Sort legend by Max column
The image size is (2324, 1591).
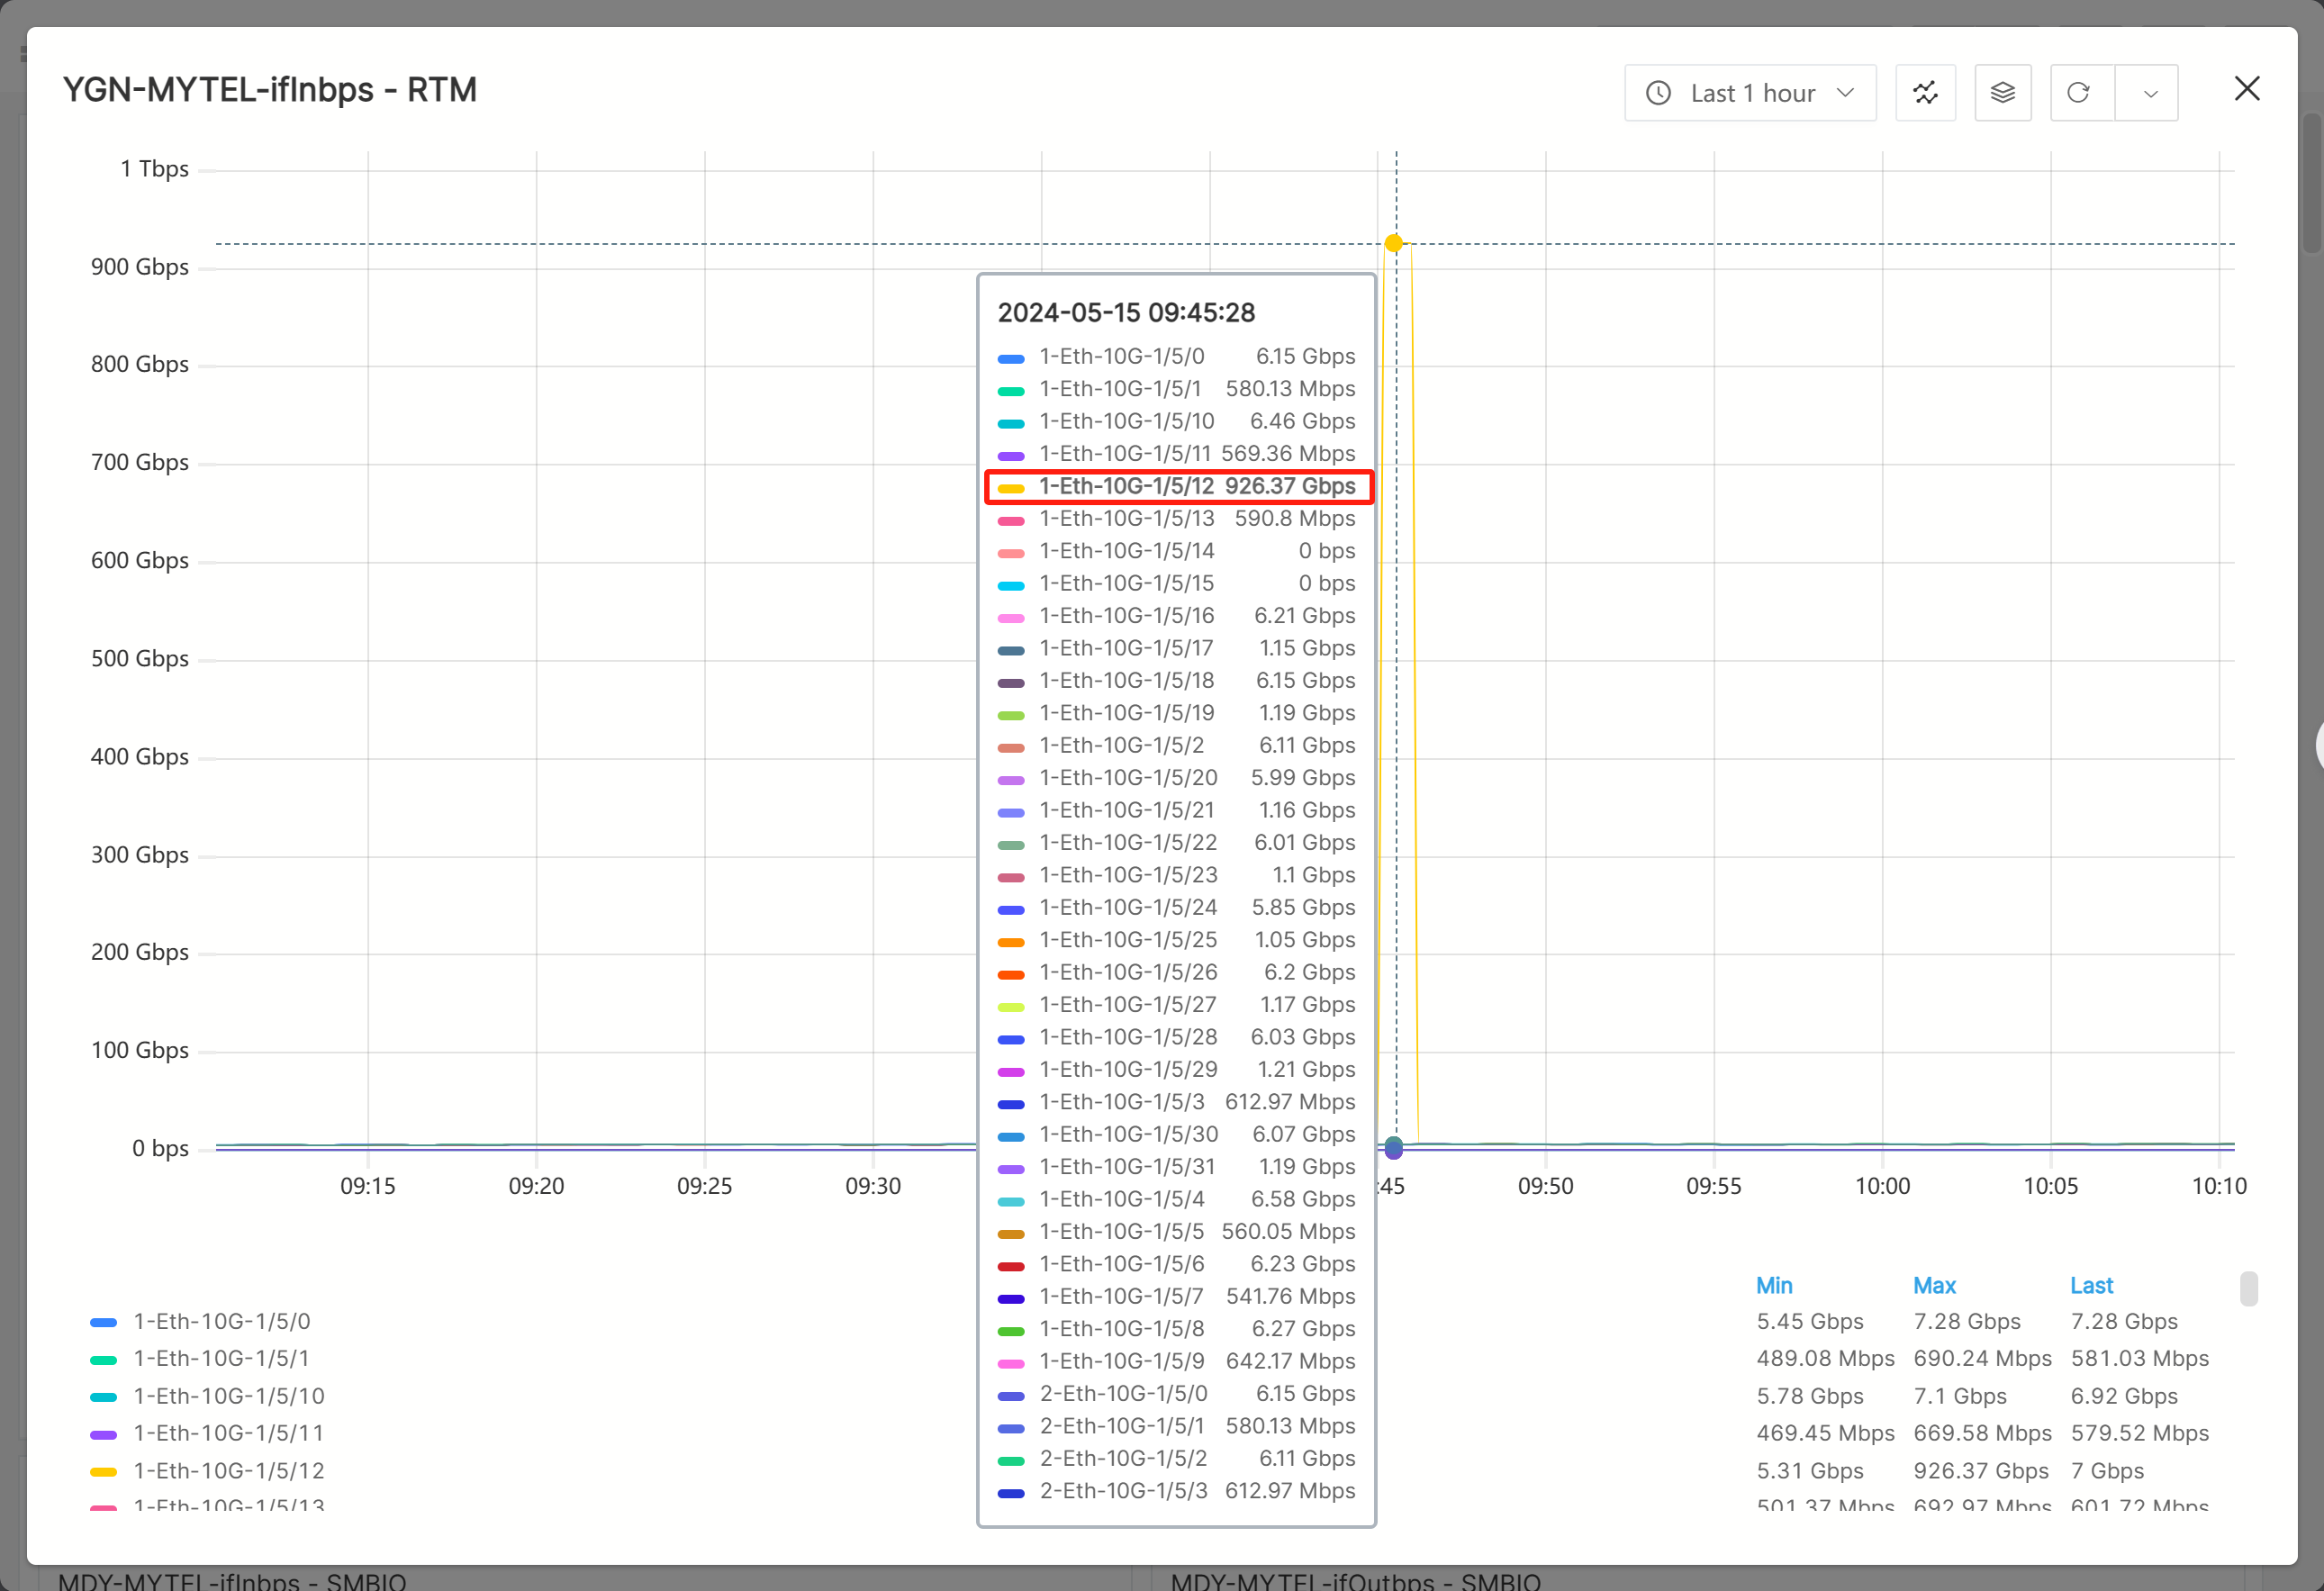1934,1285
